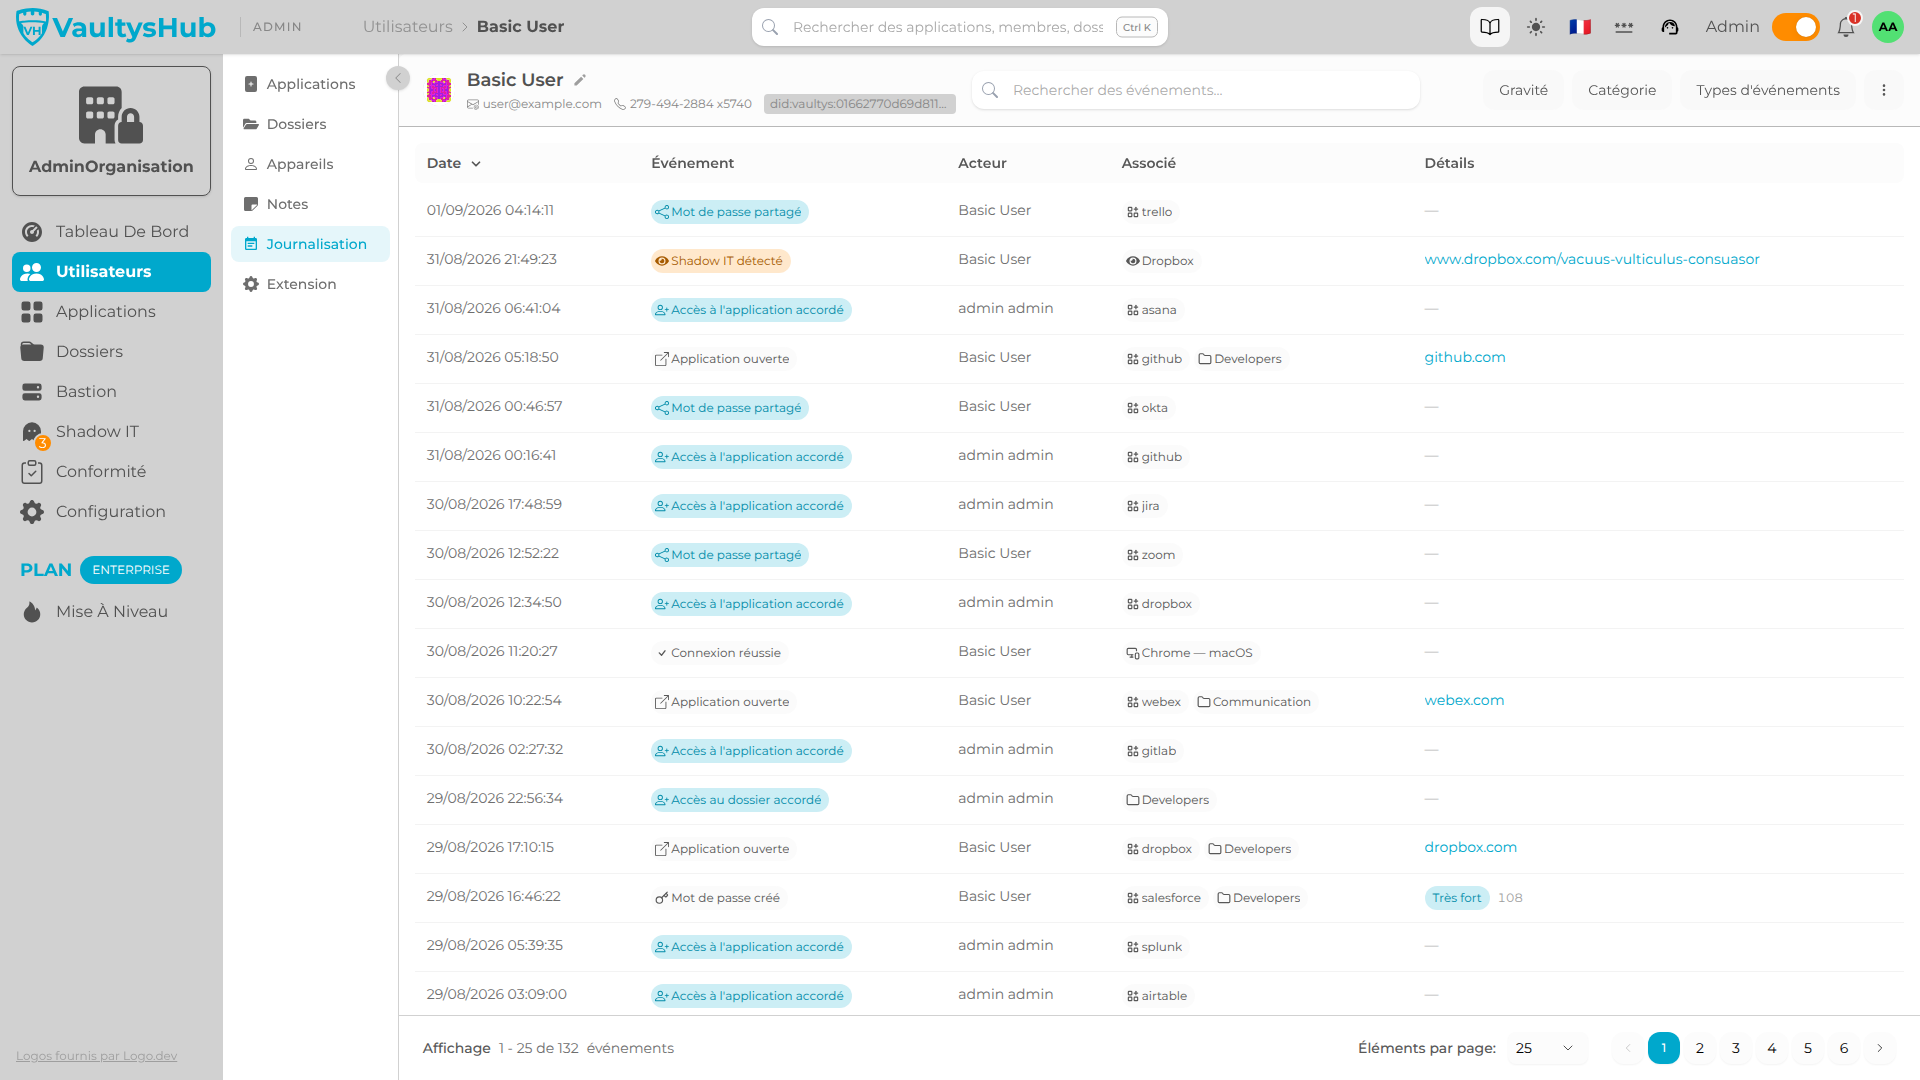Open Conformité in sidebar

point(111,472)
